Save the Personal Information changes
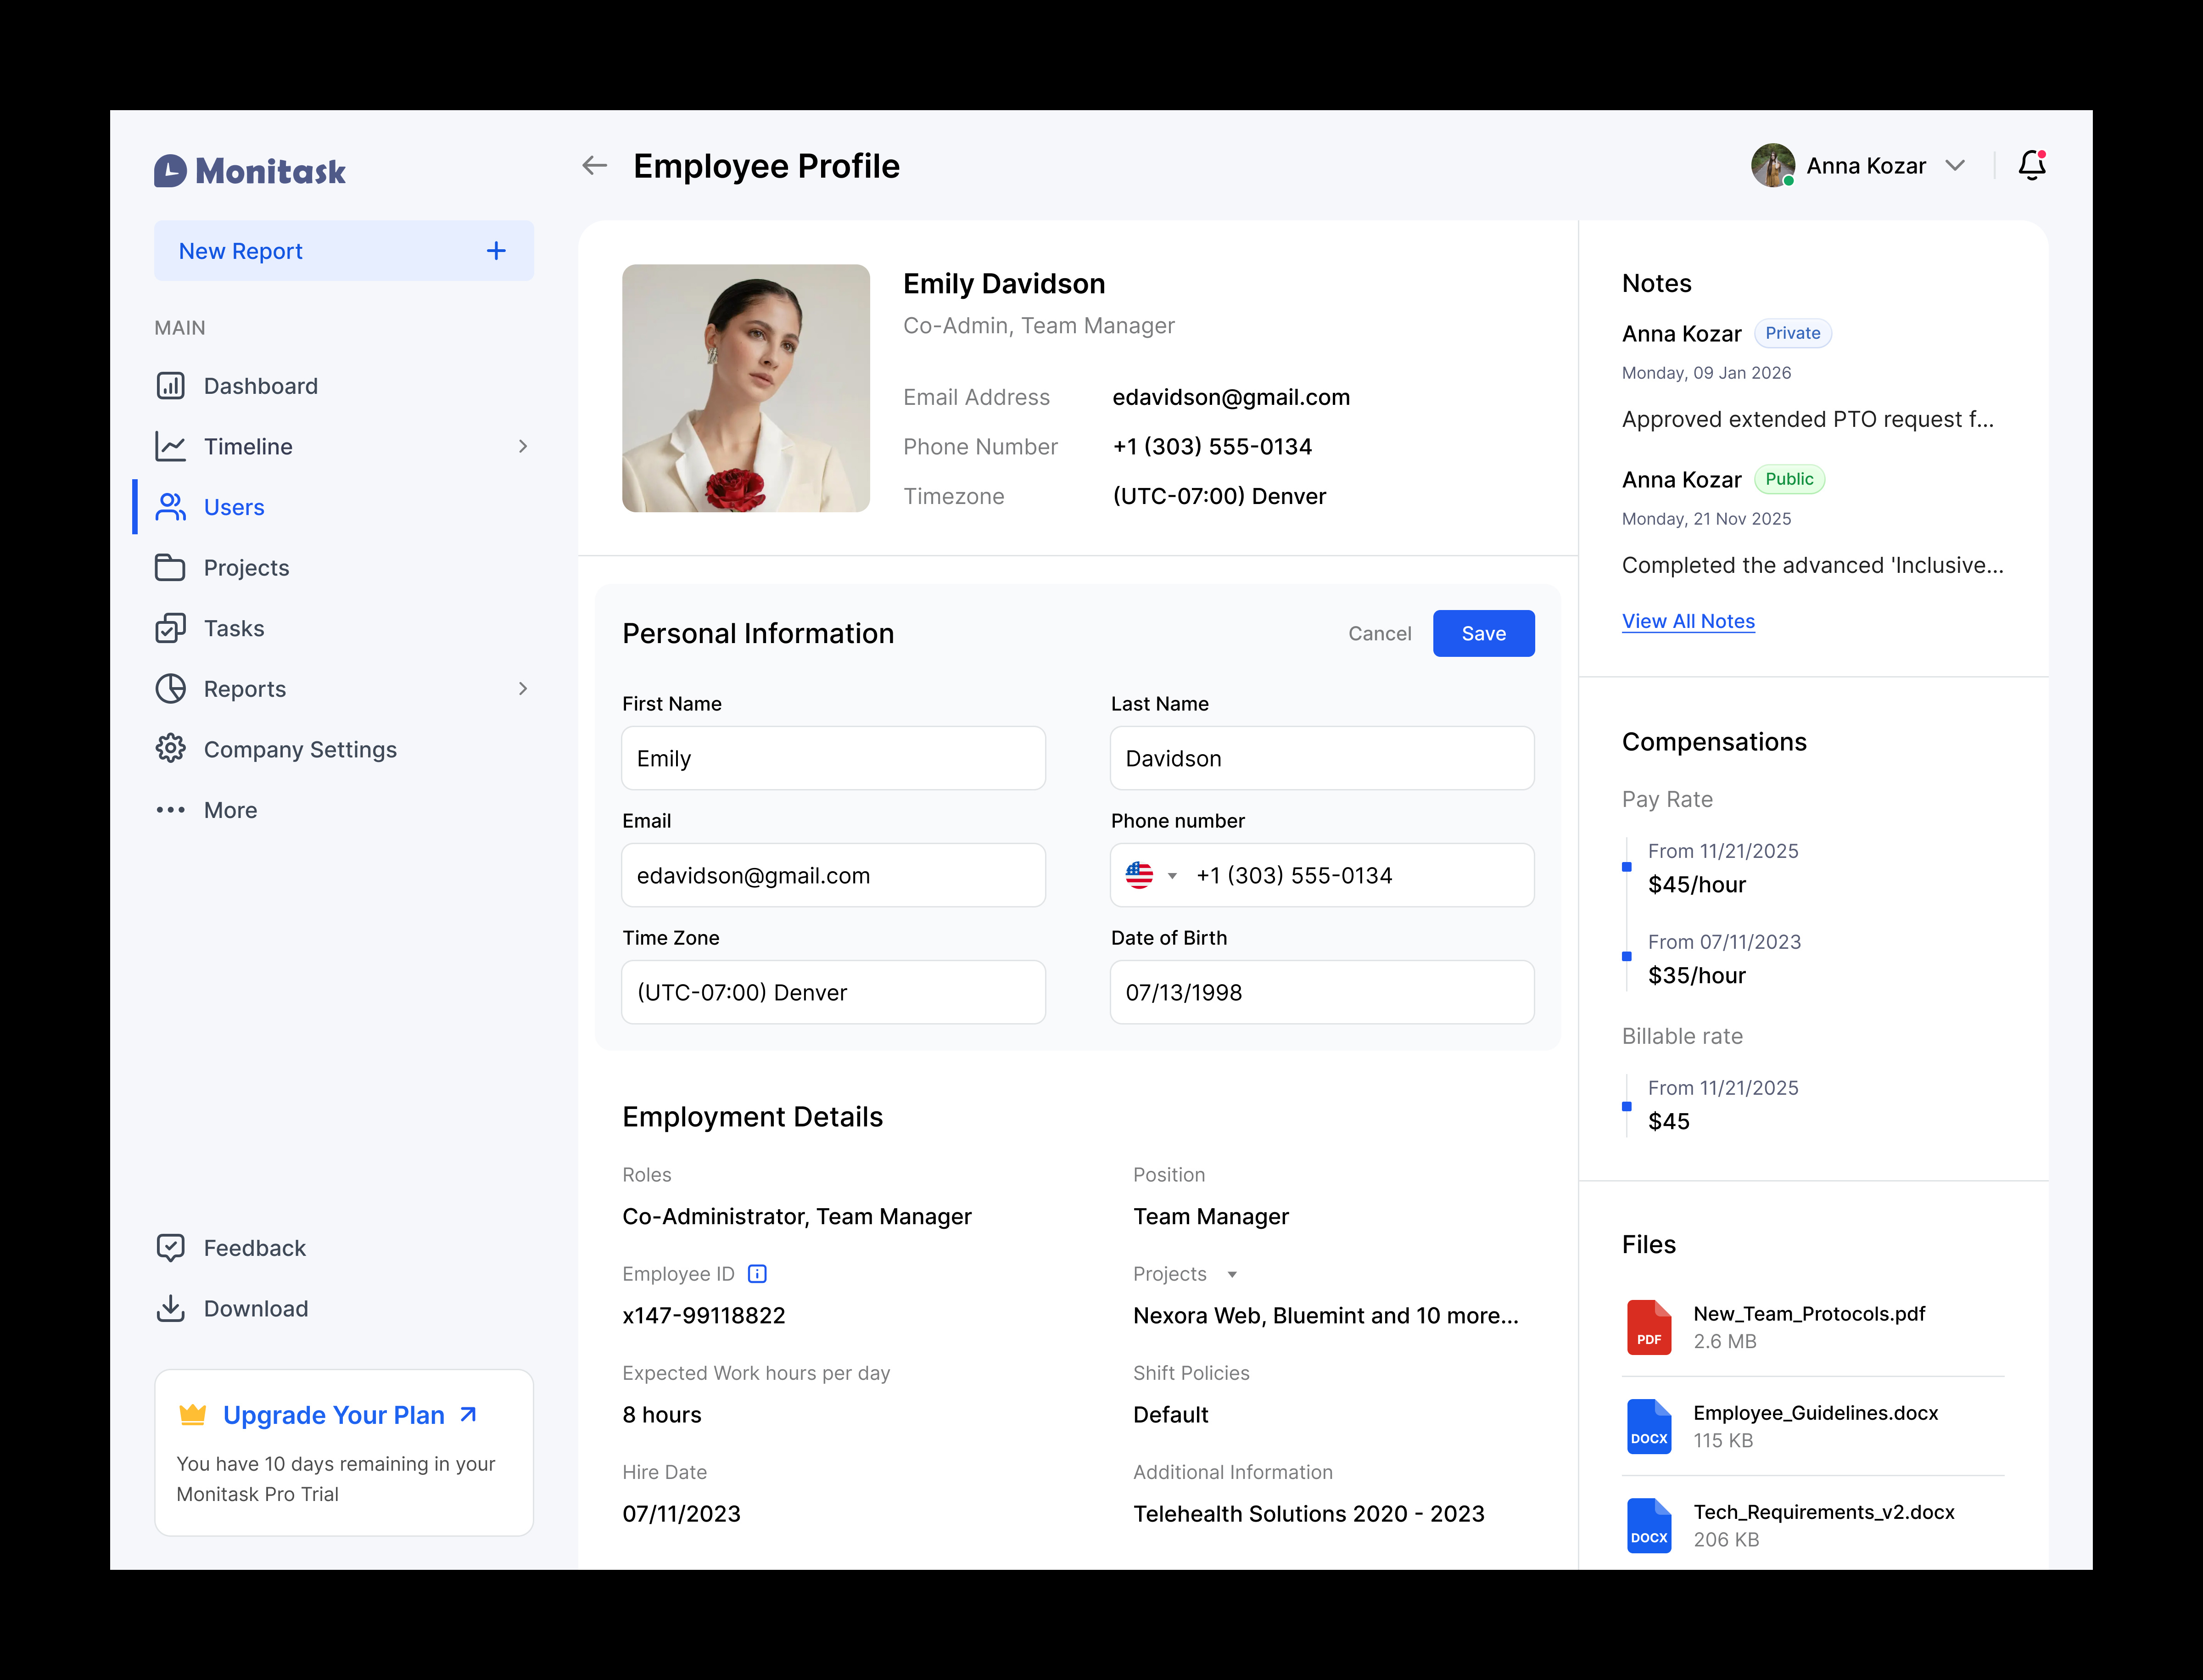This screenshot has width=2203, height=1680. (1483, 633)
